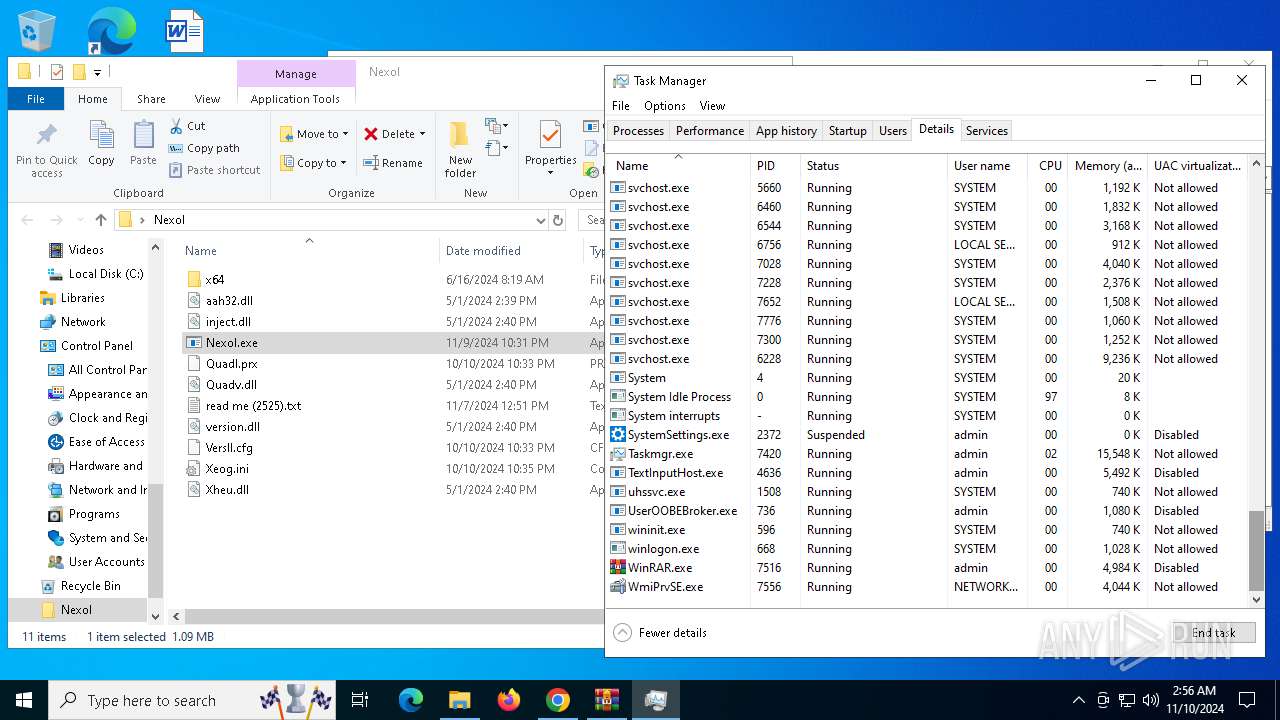
Task: Select Control Panel in navigation pane
Action: coord(97,346)
